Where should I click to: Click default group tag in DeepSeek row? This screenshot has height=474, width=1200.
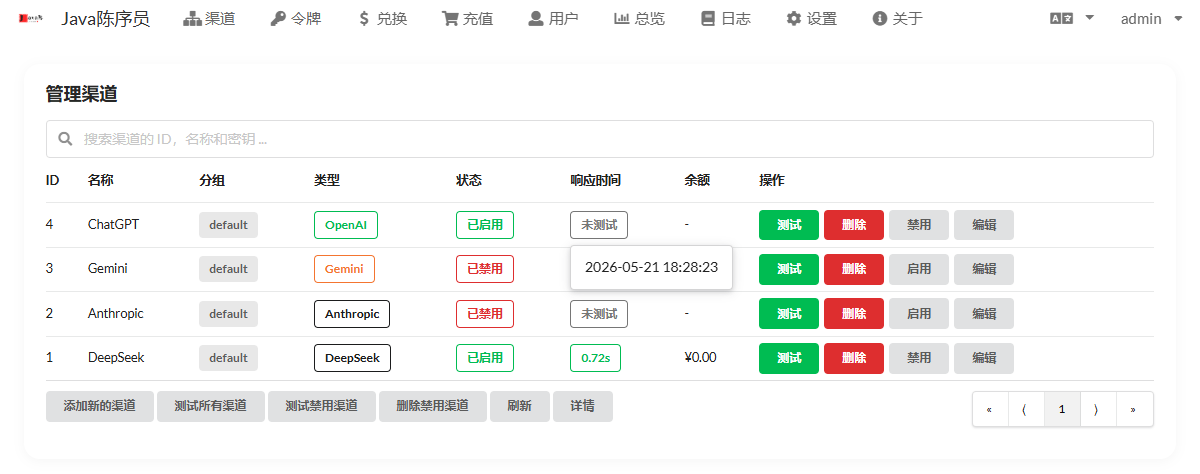pos(228,358)
